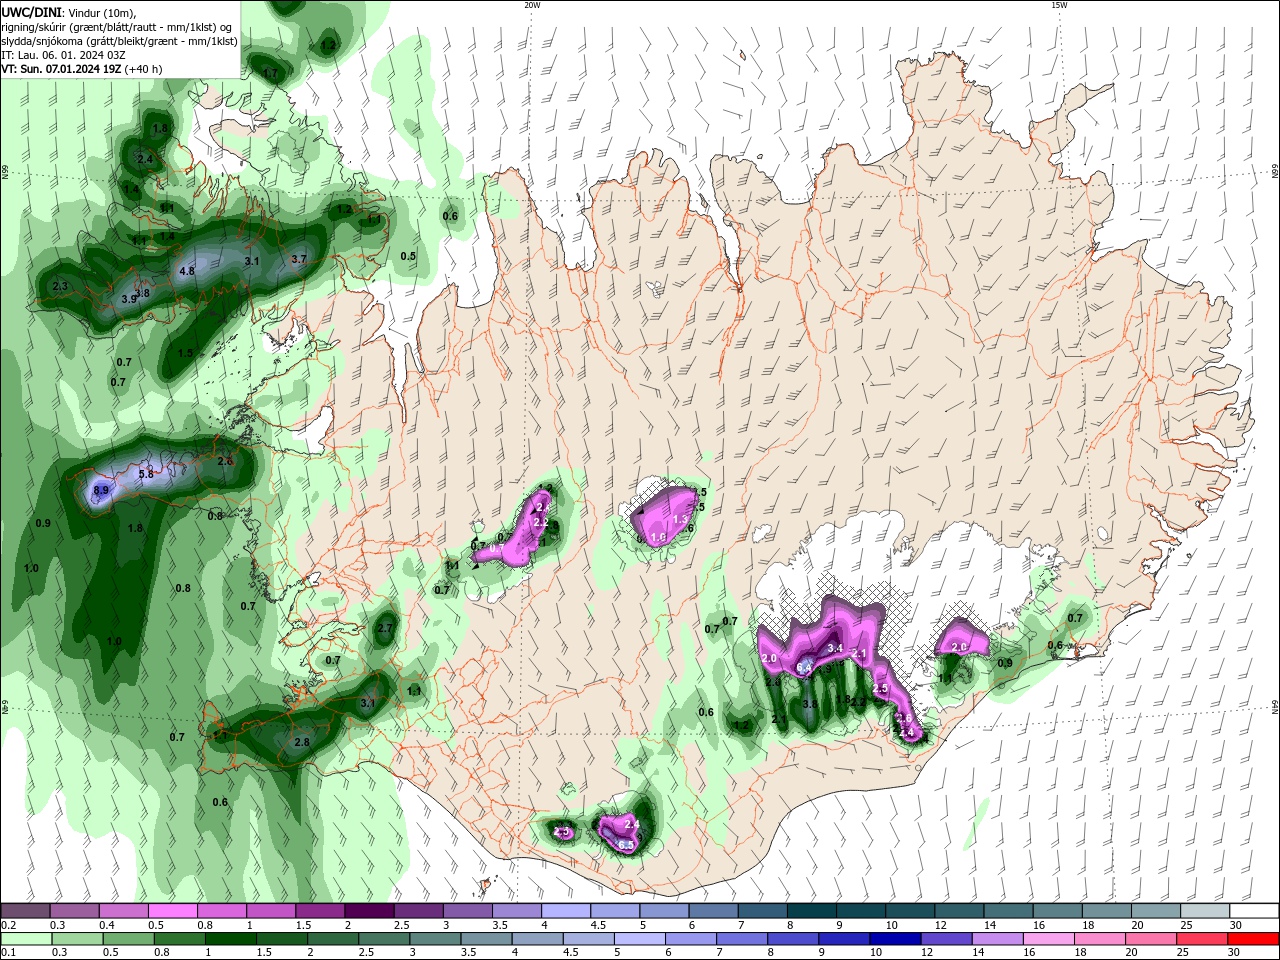This screenshot has height=960, width=1280.
Task: Pick the light lavender snow swatch 4–4.5
Action: (566, 910)
